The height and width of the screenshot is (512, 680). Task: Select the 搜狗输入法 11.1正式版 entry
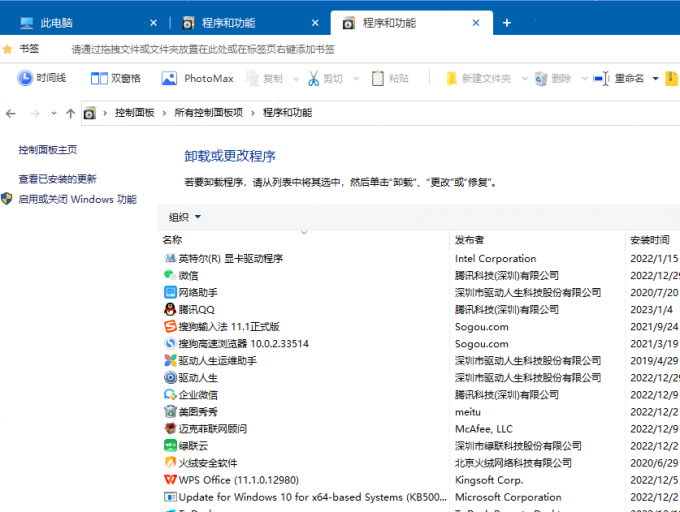228,326
